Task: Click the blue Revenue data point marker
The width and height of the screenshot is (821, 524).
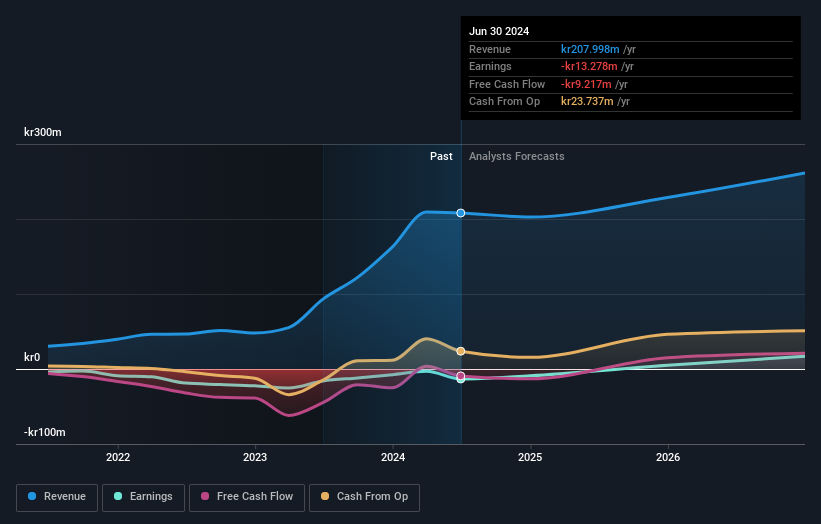Action: 461,213
